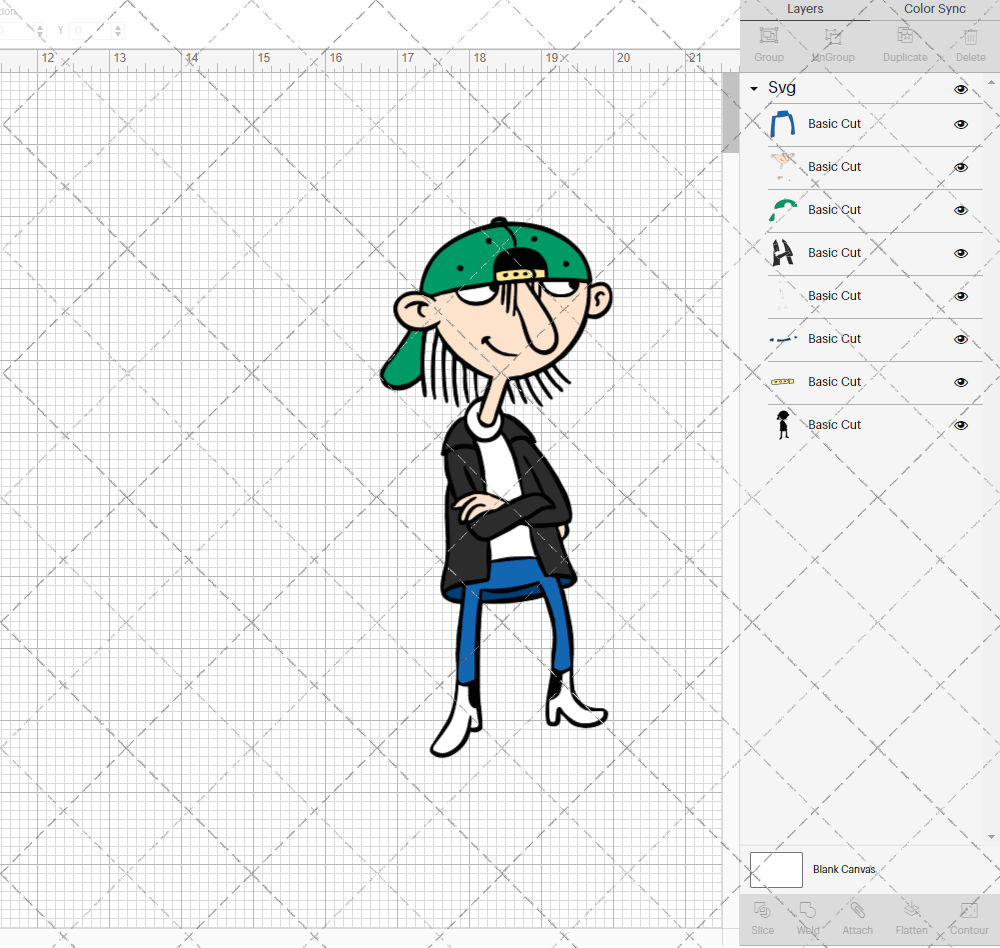
Task: Select the black jacket layer thumbnail
Action: point(783,253)
